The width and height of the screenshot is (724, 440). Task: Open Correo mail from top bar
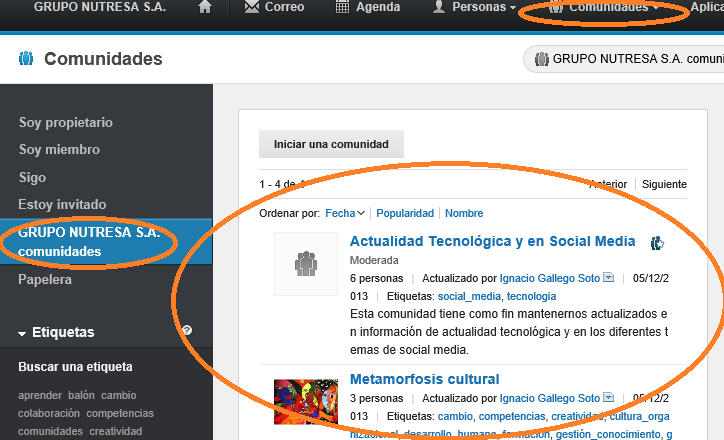[x=274, y=7]
